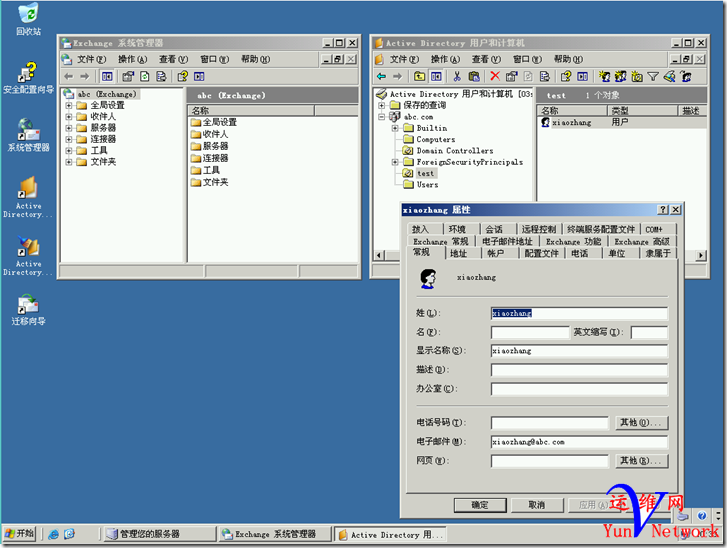Switch to the 帐户 tab
The image size is (727, 548).
tap(496, 253)
